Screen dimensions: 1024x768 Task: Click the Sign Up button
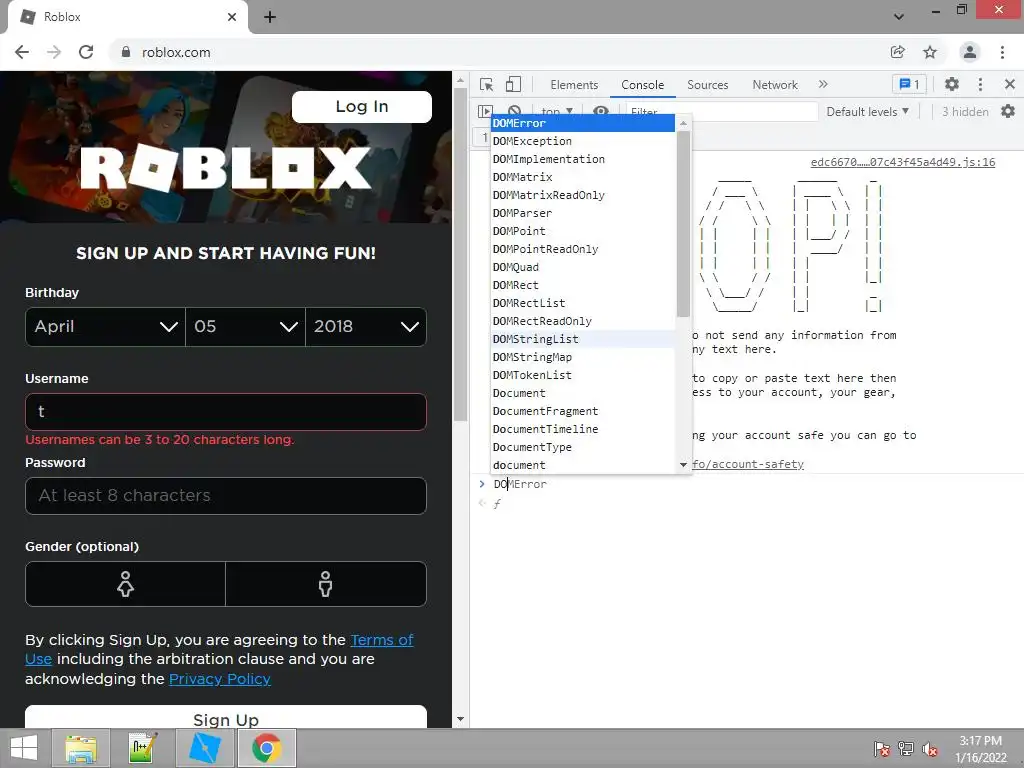click(226, 717)
